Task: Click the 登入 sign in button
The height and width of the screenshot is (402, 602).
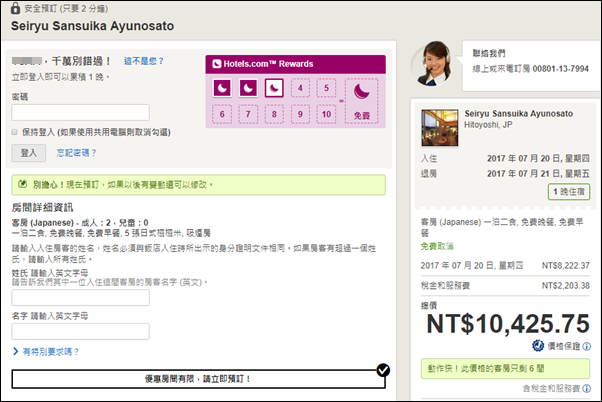Action: pyautogui.click(x=29, y=153)
